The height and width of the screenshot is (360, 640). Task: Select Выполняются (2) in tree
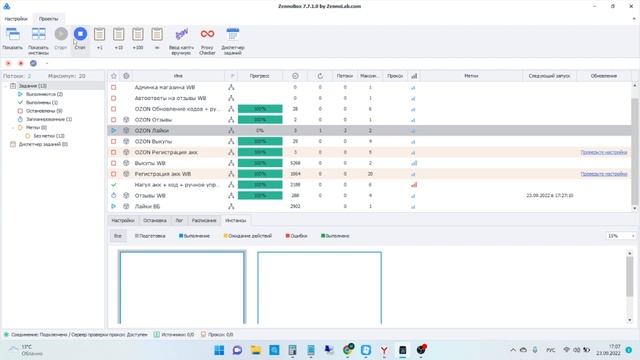(44, 94)
